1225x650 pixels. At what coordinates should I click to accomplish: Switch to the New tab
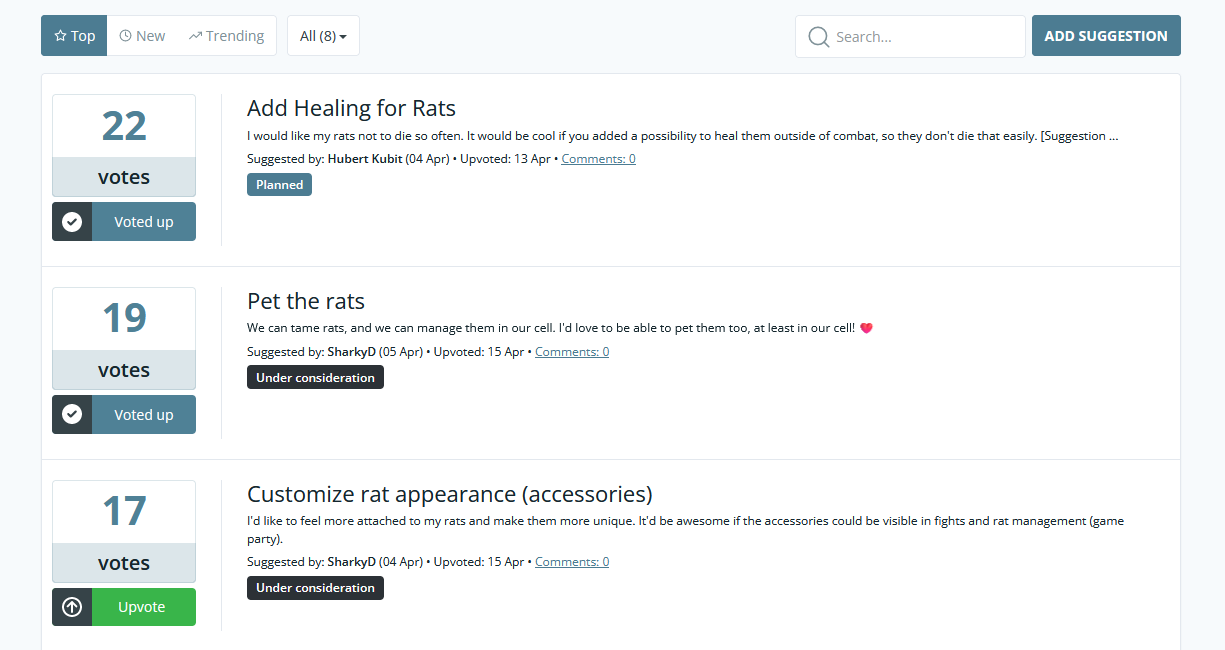pyautogui.click(x=142, y=36)
